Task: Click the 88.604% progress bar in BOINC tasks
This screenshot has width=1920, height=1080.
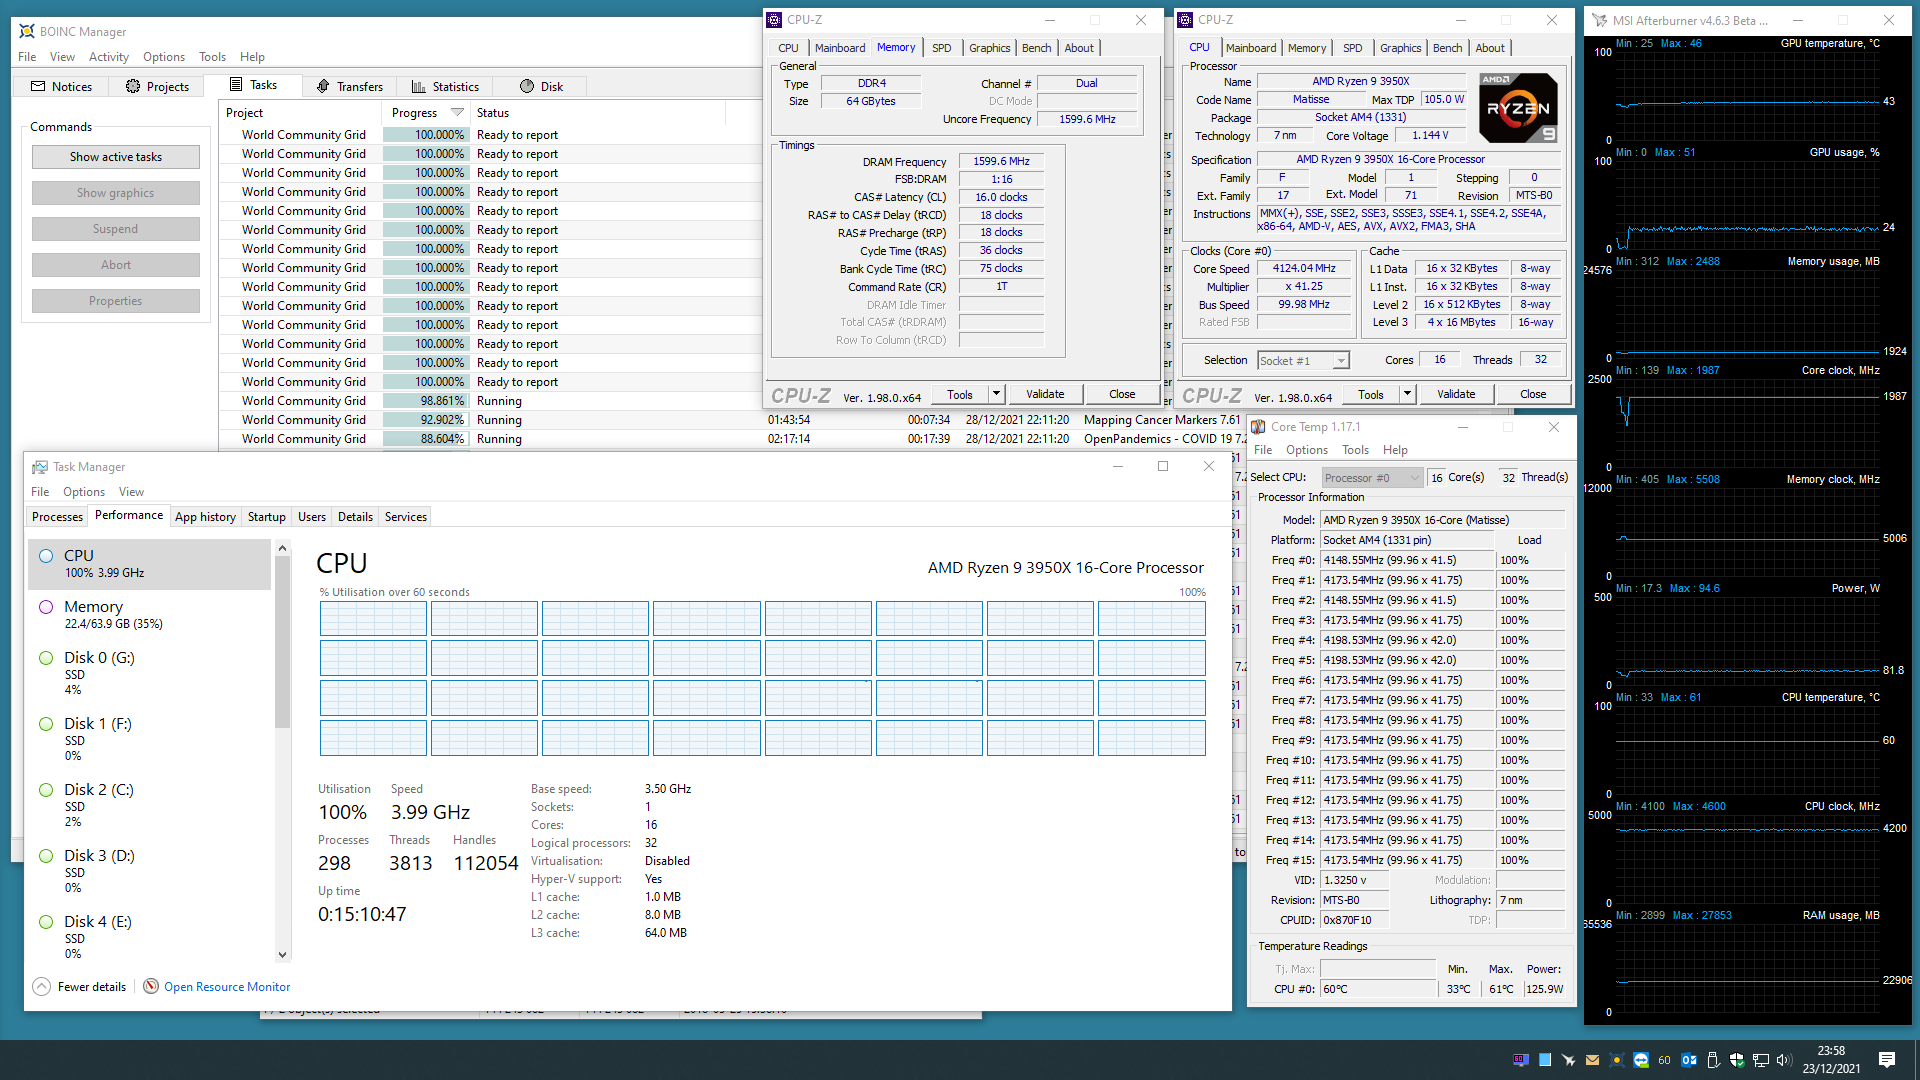Action: pyautogui.click(x=426, y=439)
